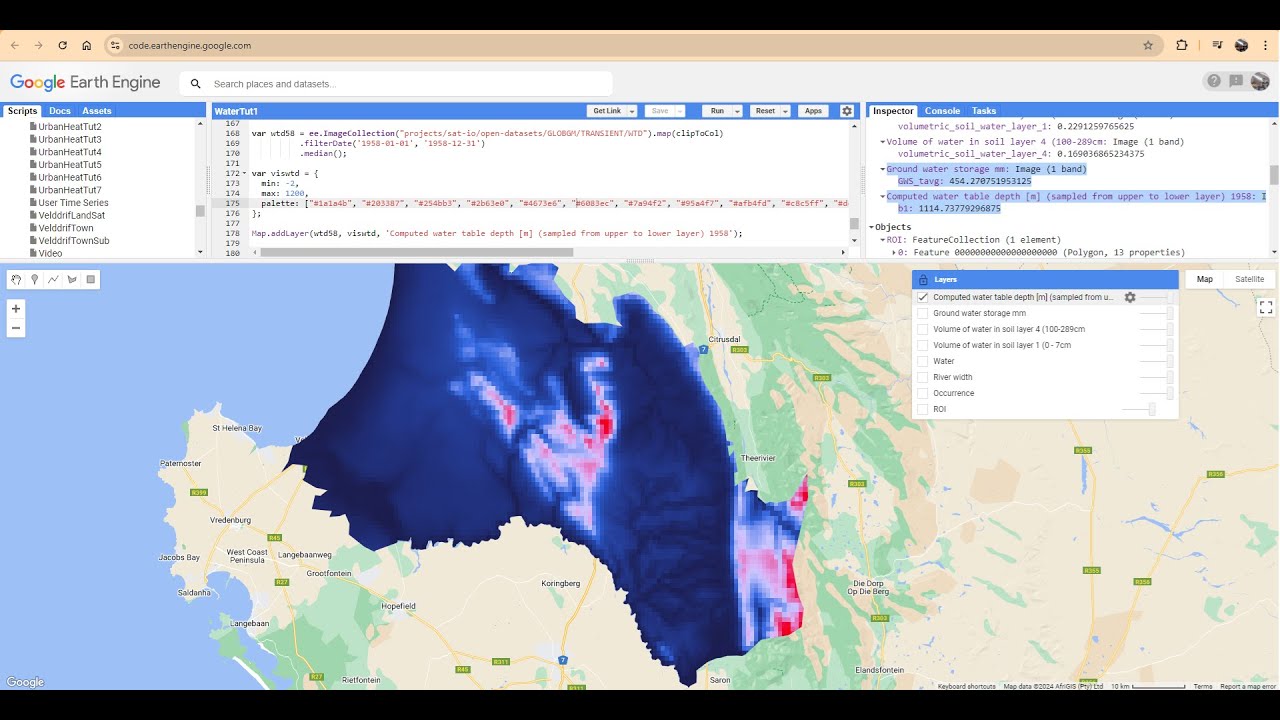Open settings gear for water table layer
The image size is (1280, 720).
[1130, 297]
